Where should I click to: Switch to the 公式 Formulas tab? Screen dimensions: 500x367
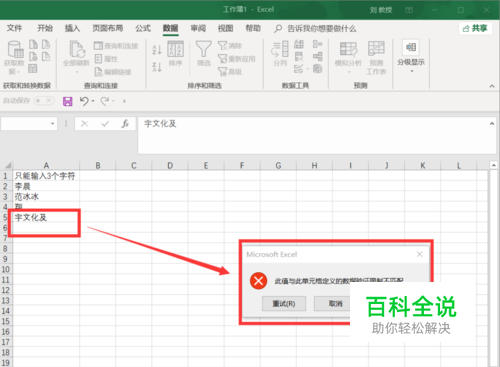[x=143, y=28]
